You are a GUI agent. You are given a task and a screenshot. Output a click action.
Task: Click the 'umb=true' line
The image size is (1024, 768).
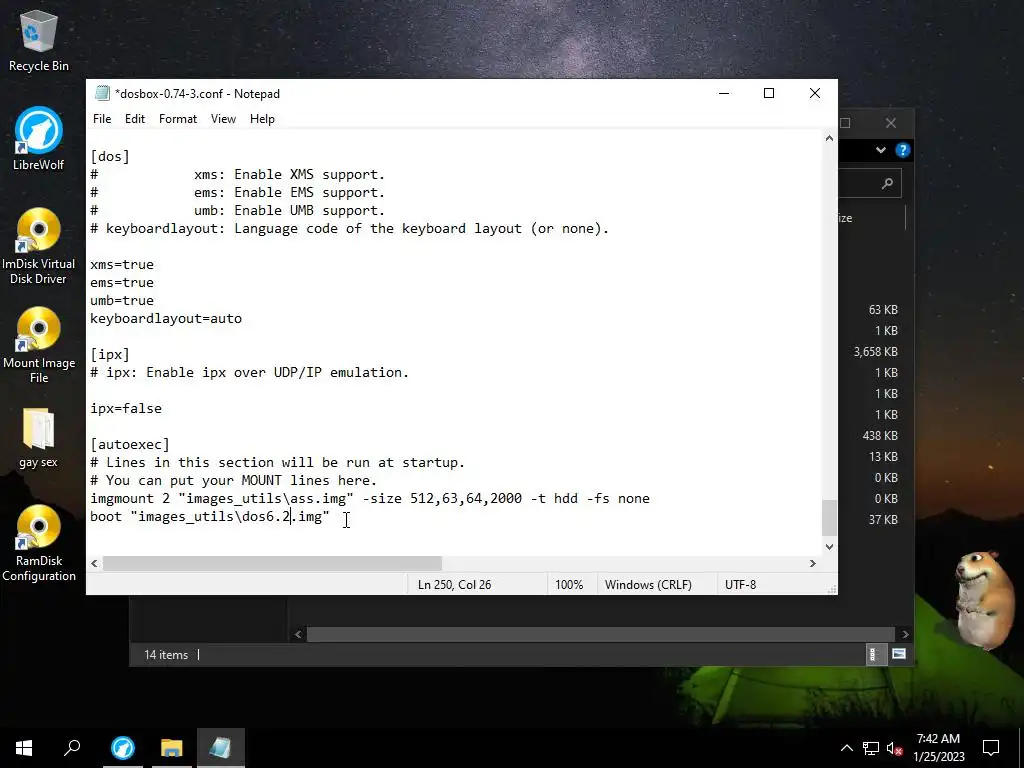[122, 300]
